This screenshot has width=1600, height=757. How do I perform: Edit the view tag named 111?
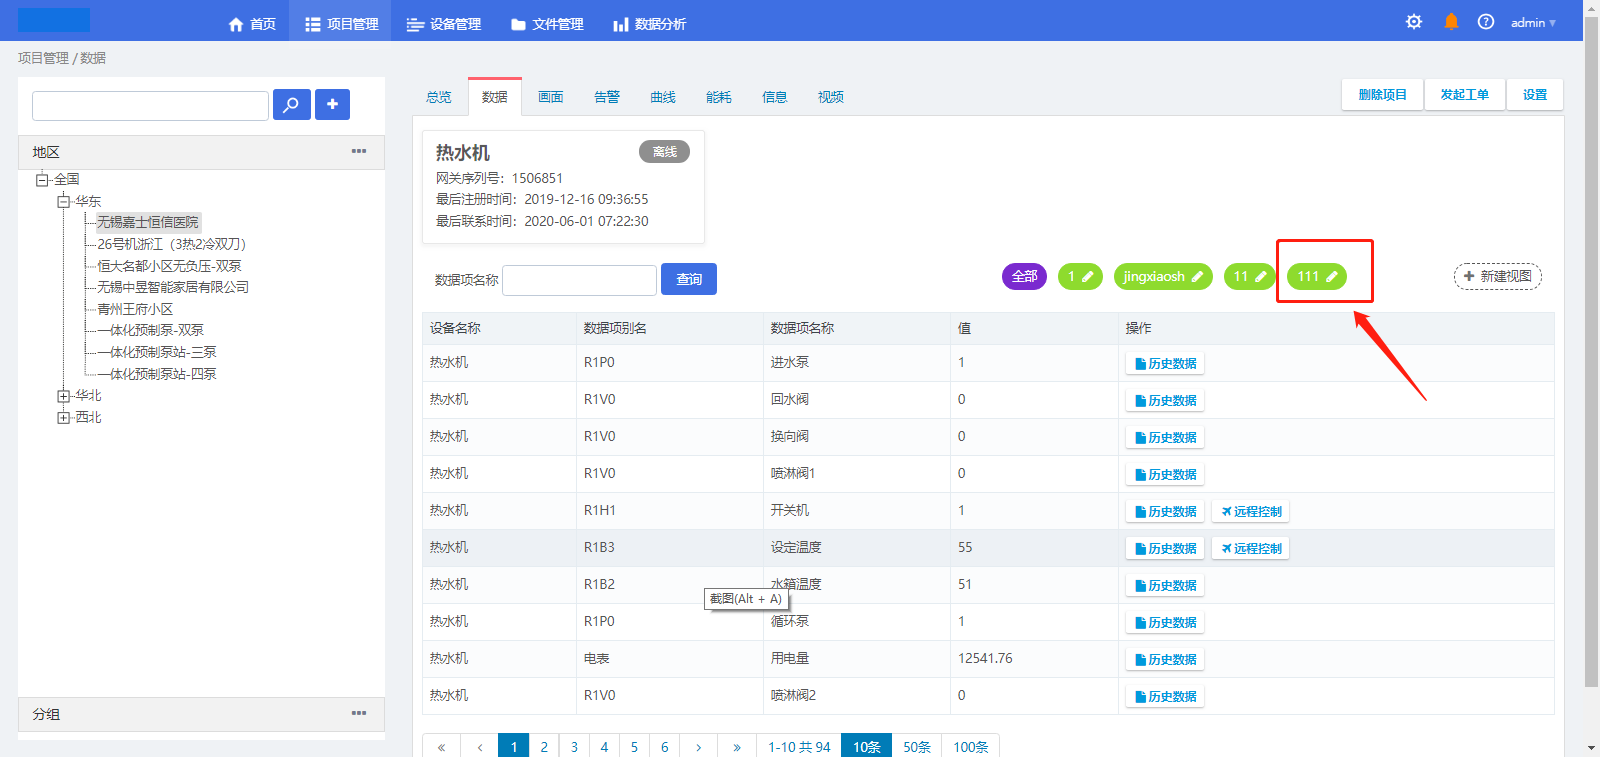pos(1331,277)
